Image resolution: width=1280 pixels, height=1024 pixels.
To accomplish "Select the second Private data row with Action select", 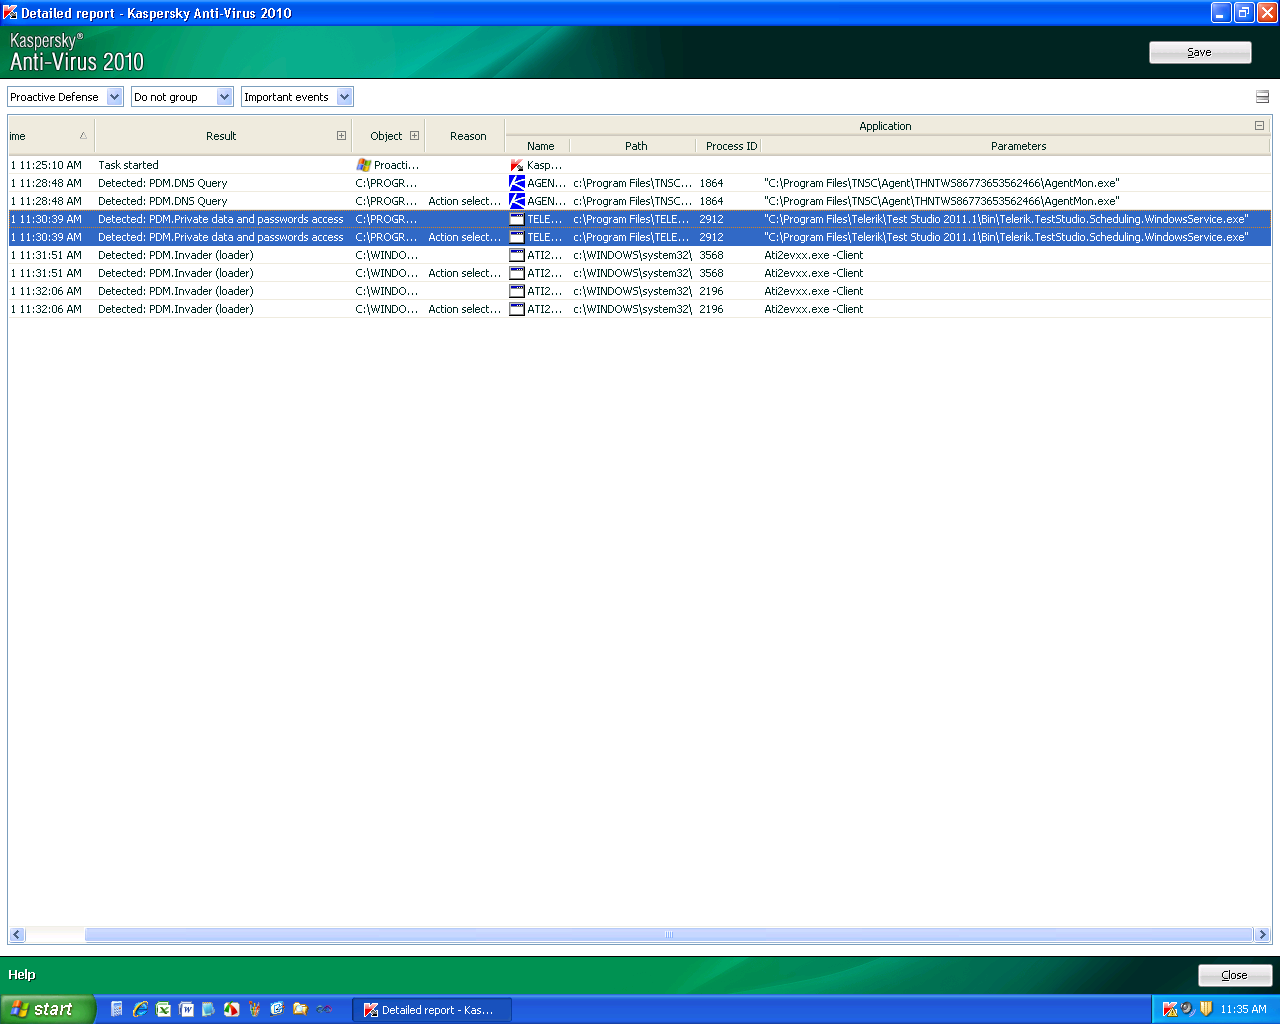I will (640, 237).
